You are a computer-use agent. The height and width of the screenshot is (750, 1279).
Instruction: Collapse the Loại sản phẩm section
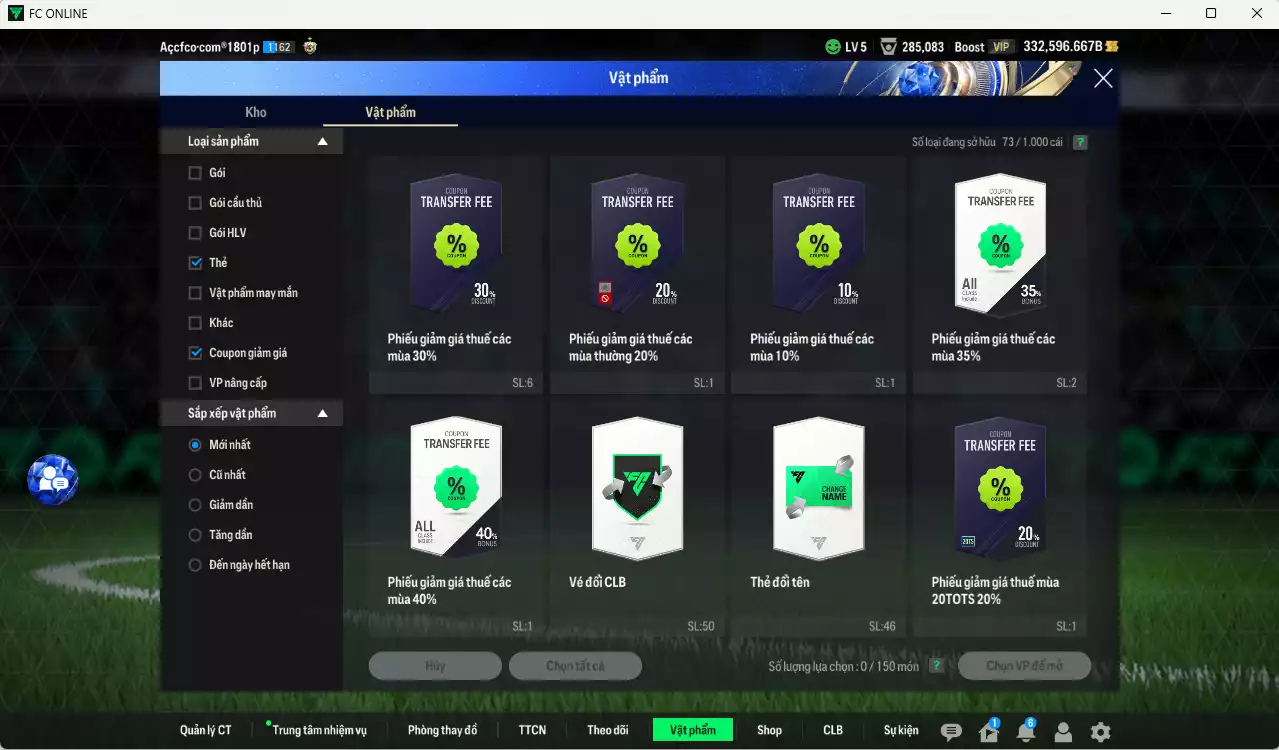tap(322, 142)
